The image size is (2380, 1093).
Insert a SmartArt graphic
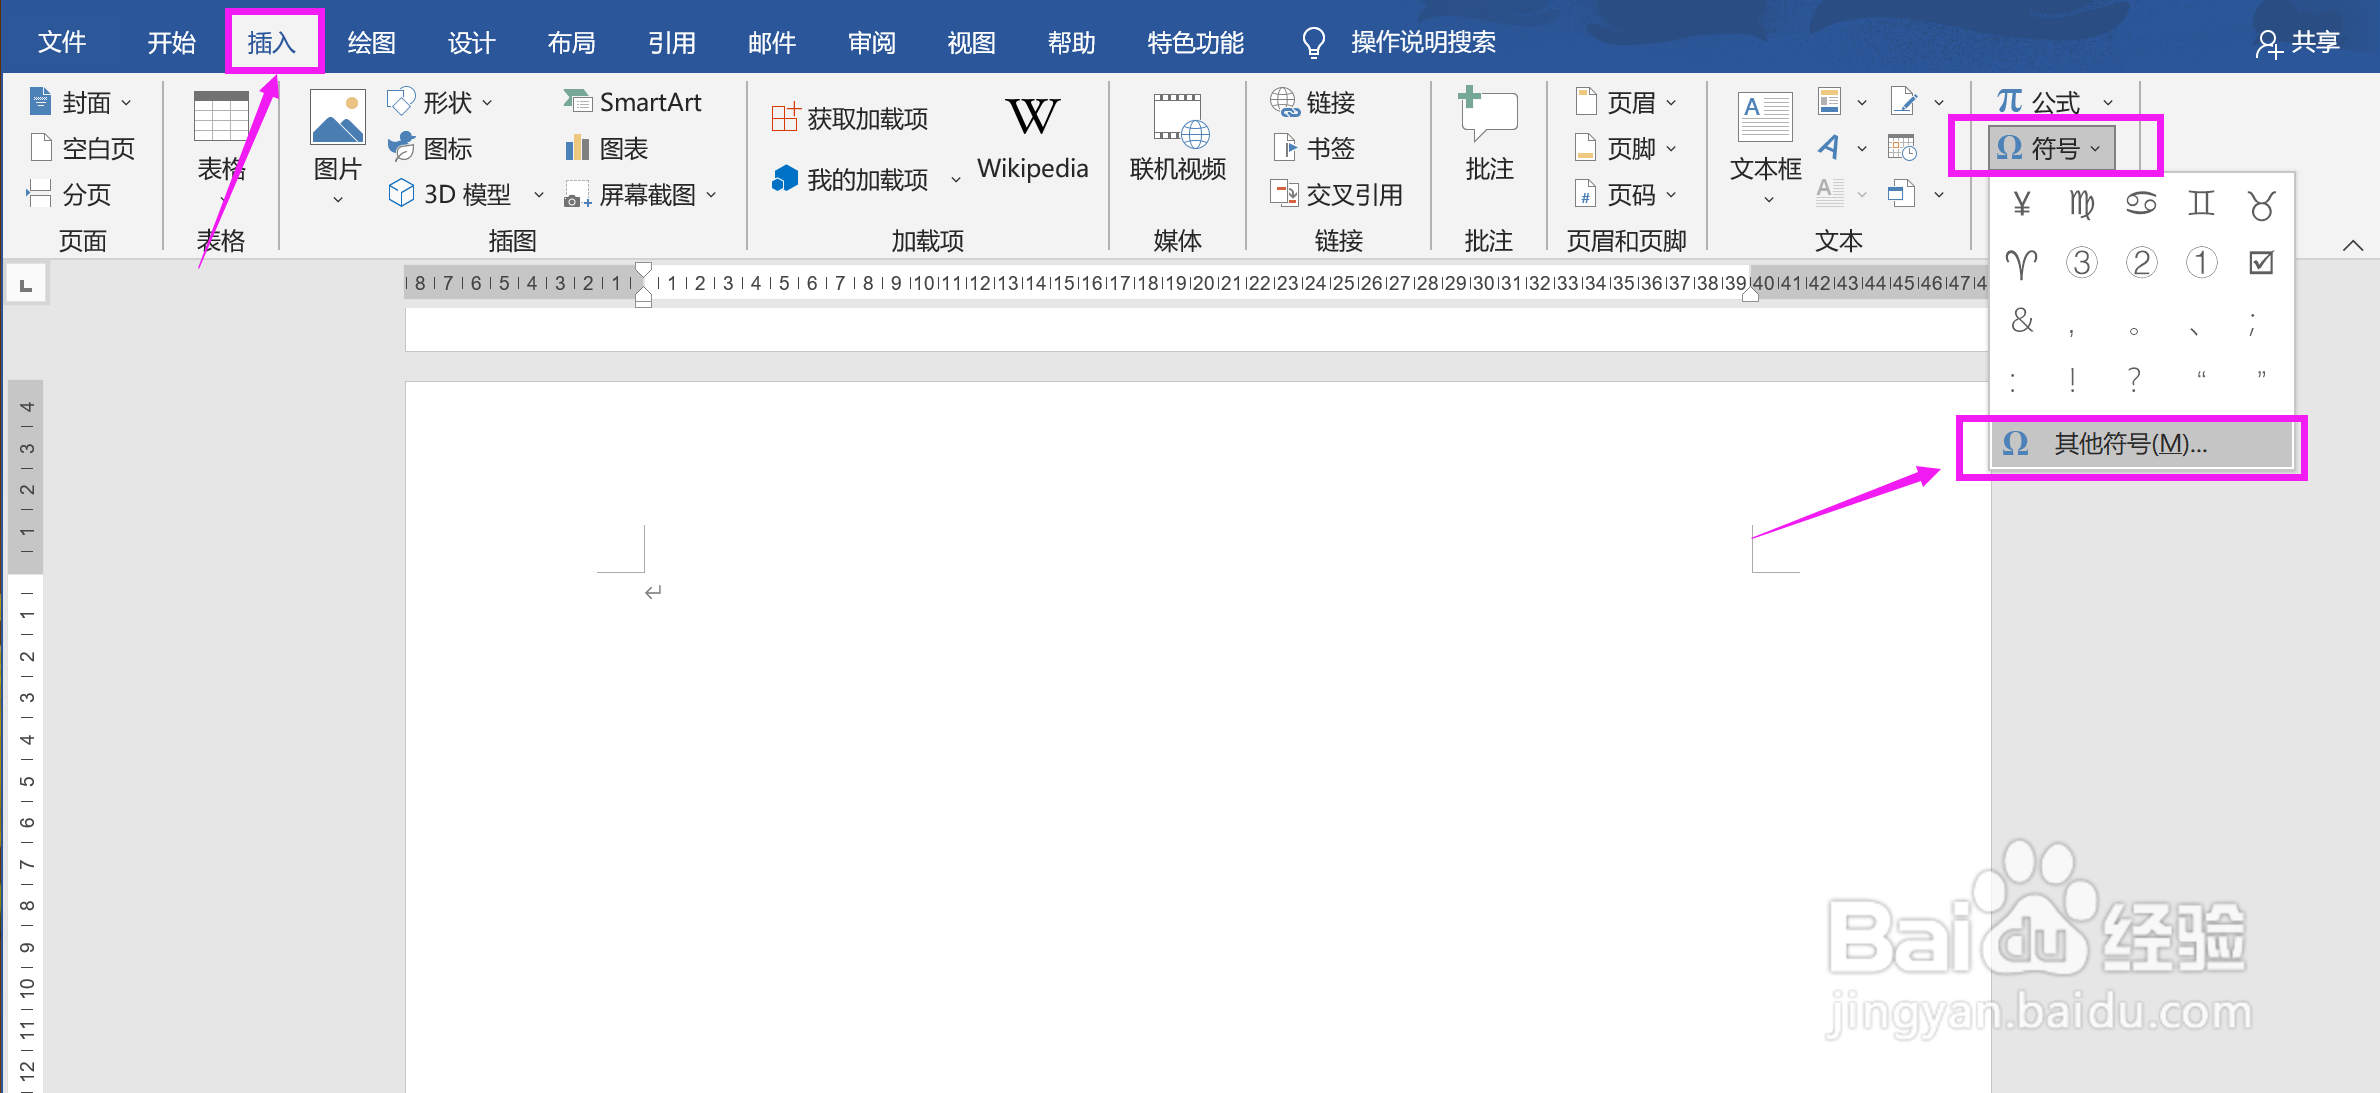coord(633,100)
